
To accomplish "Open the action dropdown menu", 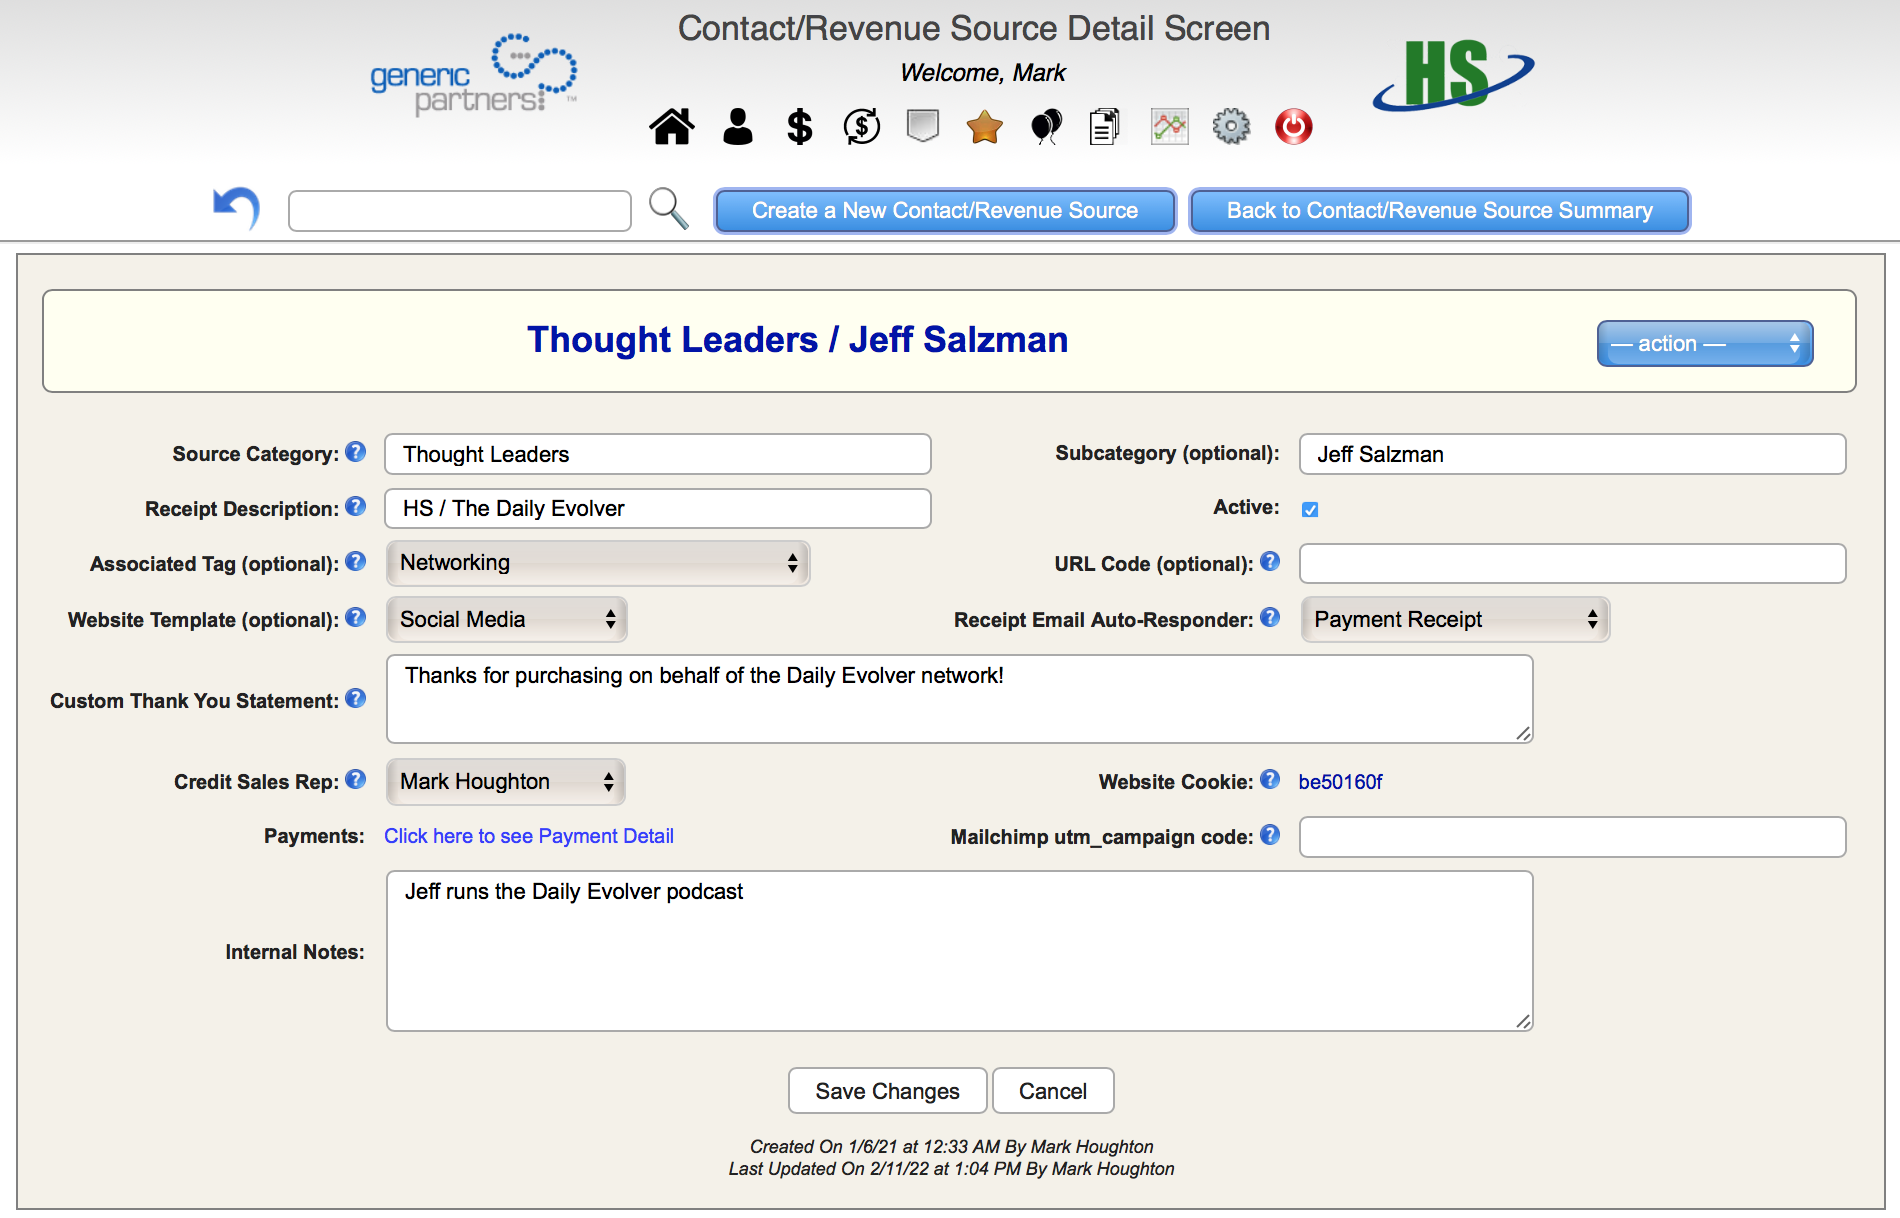I will tap(1704, 344).
